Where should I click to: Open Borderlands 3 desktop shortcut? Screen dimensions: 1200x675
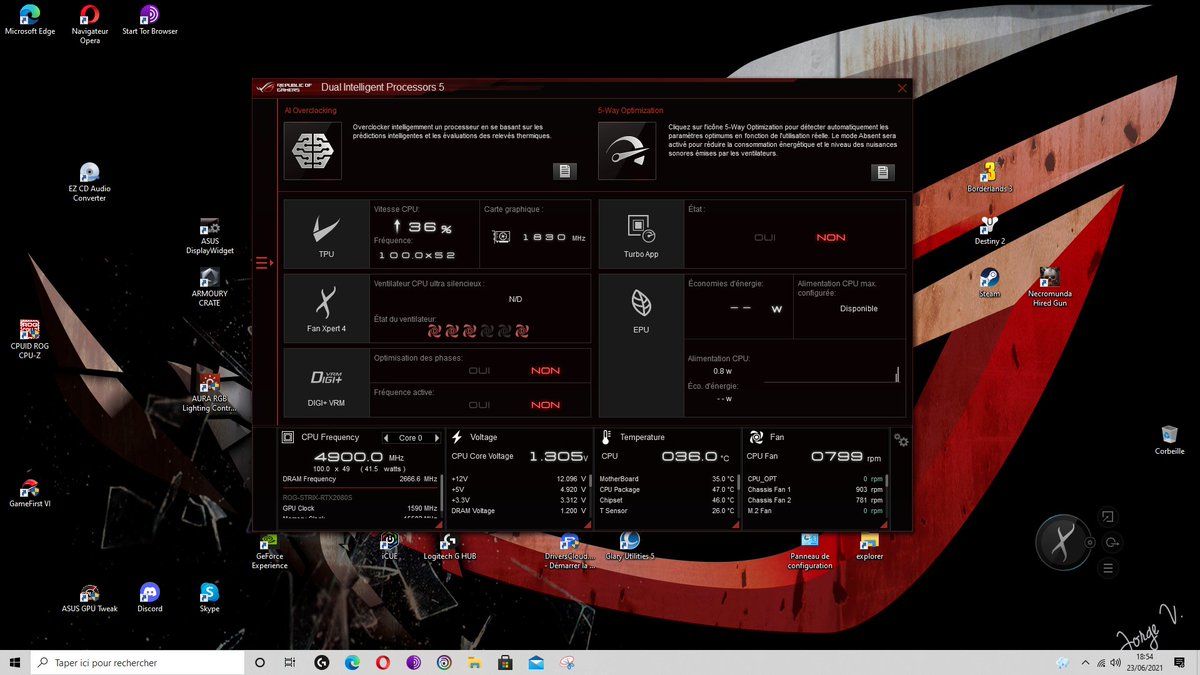tap(990, 177)
